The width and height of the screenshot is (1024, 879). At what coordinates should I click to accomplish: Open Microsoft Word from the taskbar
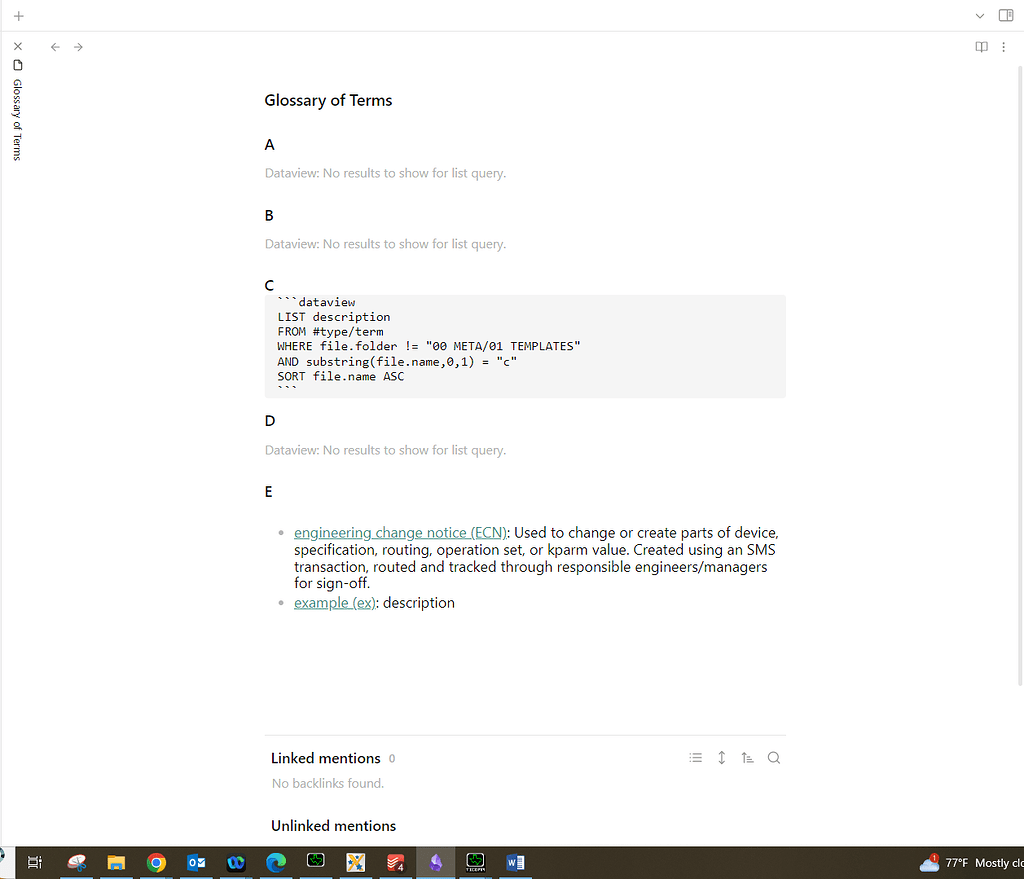click(516, 862)
